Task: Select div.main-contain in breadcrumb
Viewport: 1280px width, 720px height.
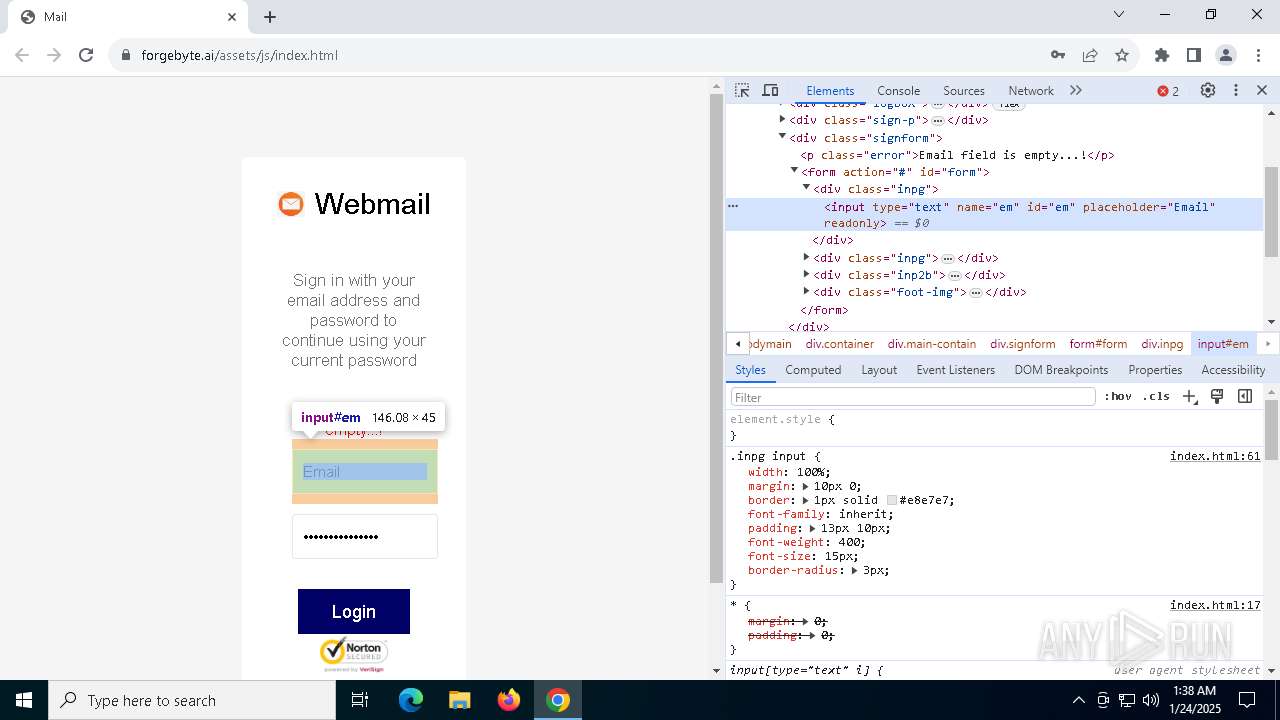Action: point(931,344)
